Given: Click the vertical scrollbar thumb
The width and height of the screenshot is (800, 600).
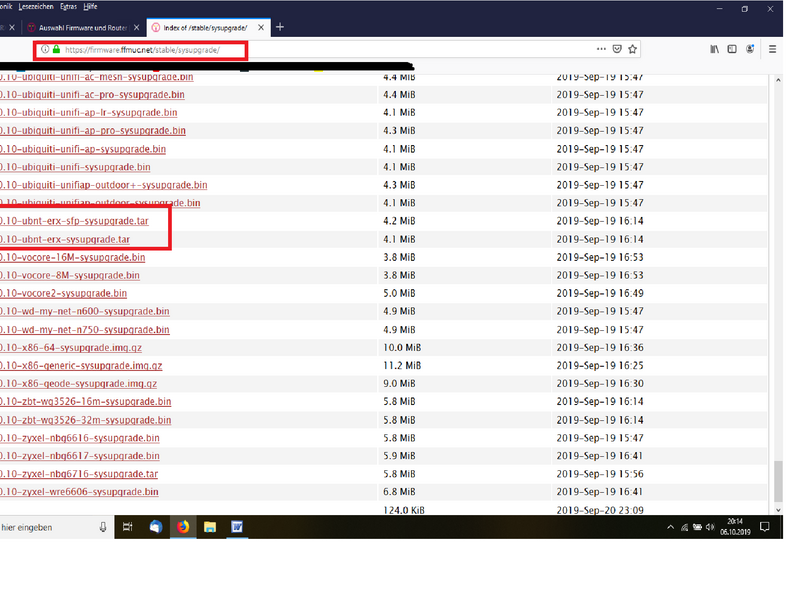Looking at the screenshot, I should [778, 482].
